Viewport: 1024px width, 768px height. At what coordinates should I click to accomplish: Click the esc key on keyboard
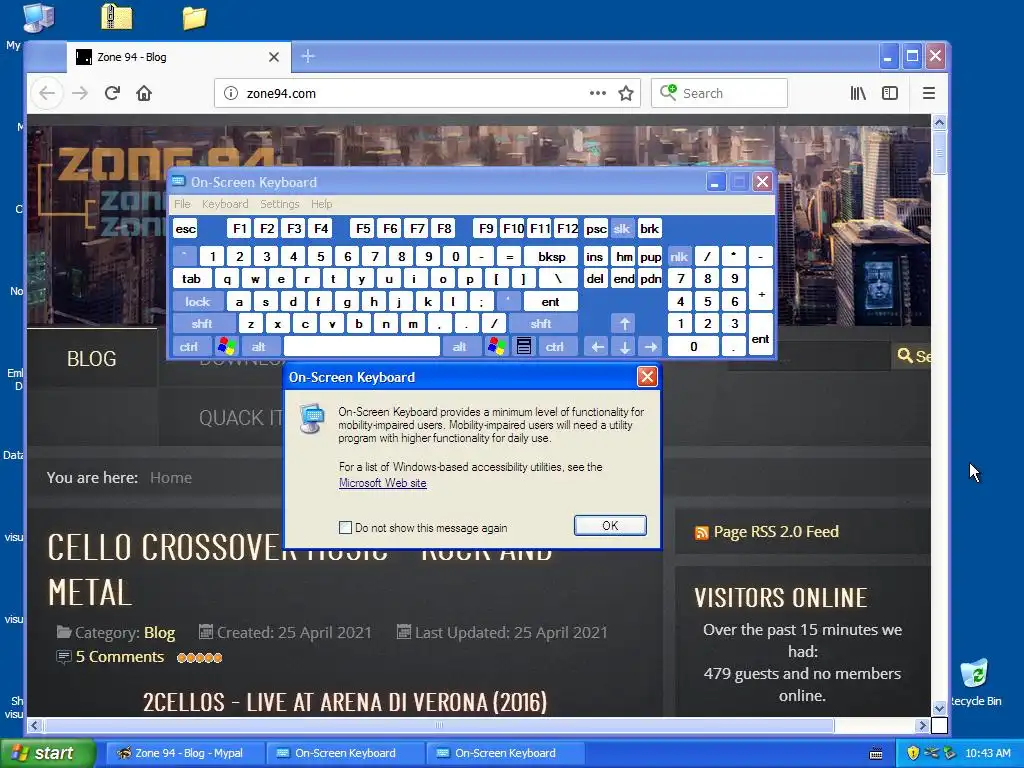coord(185,229)
